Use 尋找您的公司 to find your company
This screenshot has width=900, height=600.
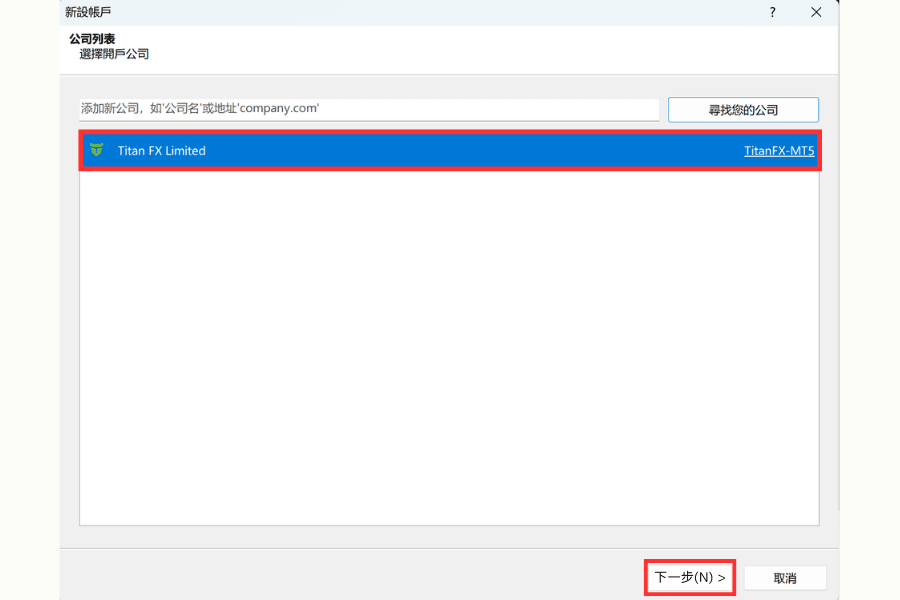click(743, 109)
